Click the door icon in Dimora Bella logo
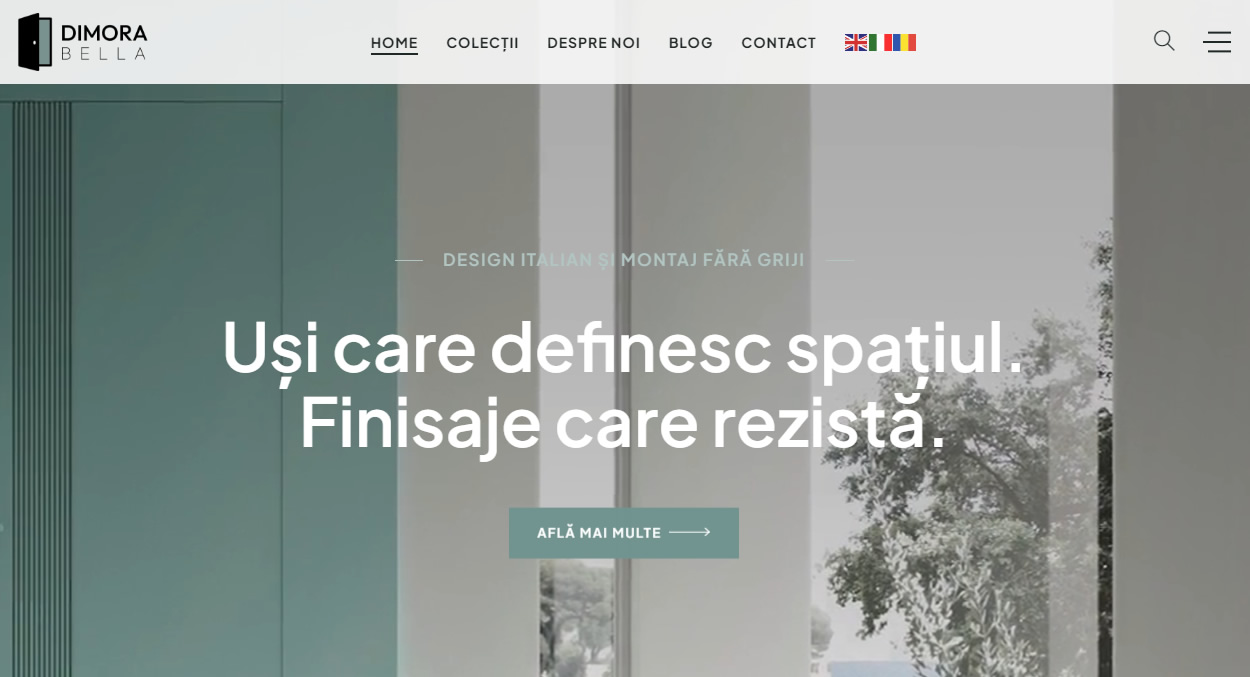Screen dimensions: 1250x677 point(35,42)
